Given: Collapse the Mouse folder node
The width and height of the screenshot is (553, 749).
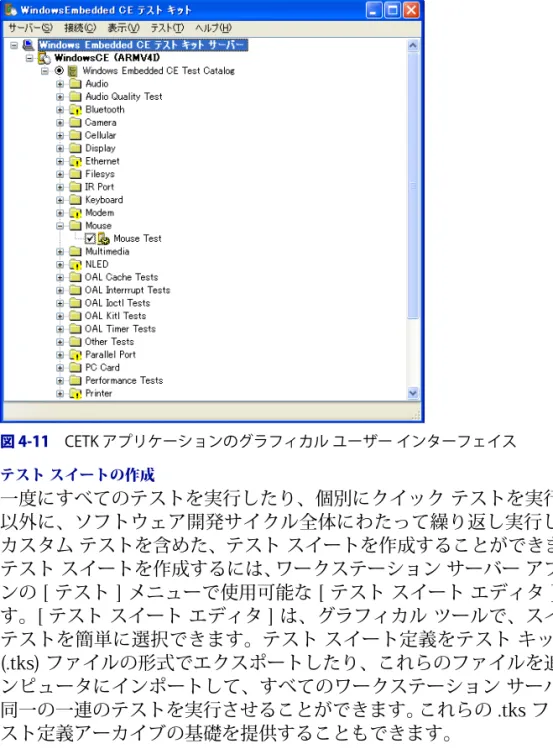Looking at the screenshot, I should 60,226.
